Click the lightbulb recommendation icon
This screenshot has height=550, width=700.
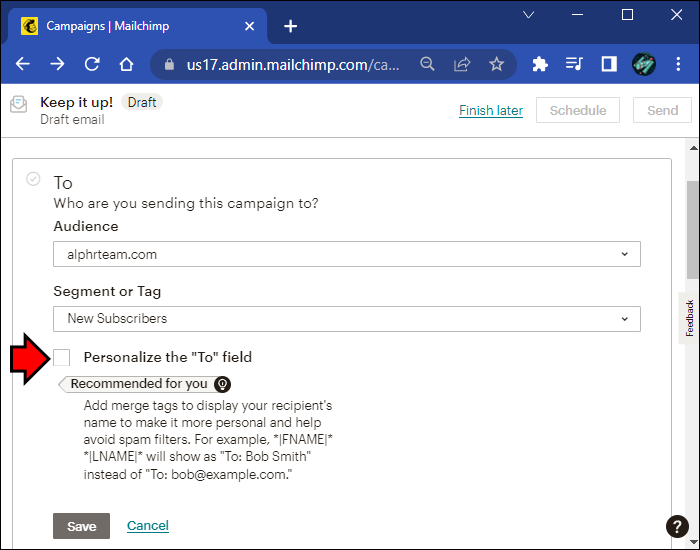click(223, 384)
